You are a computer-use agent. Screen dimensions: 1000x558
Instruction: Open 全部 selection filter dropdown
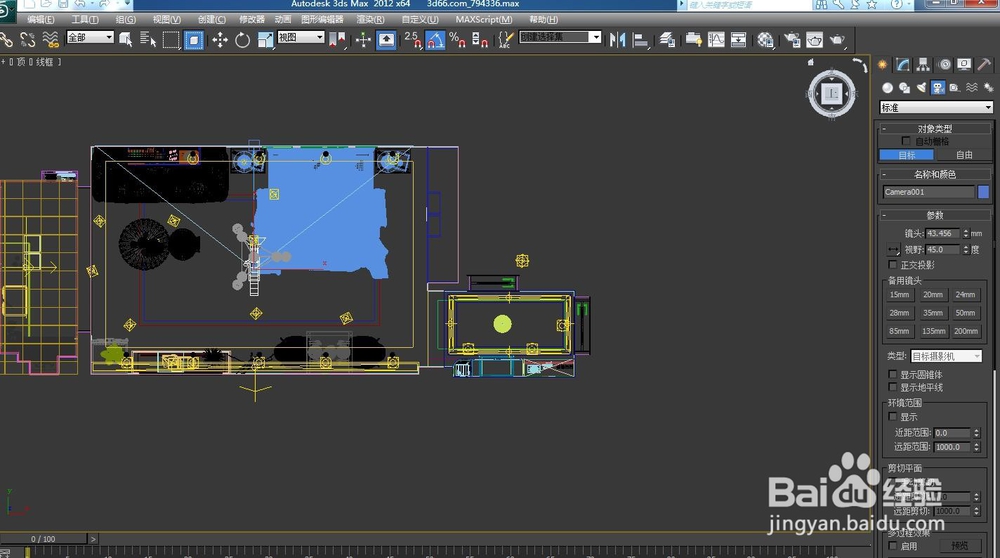point(90,38)
